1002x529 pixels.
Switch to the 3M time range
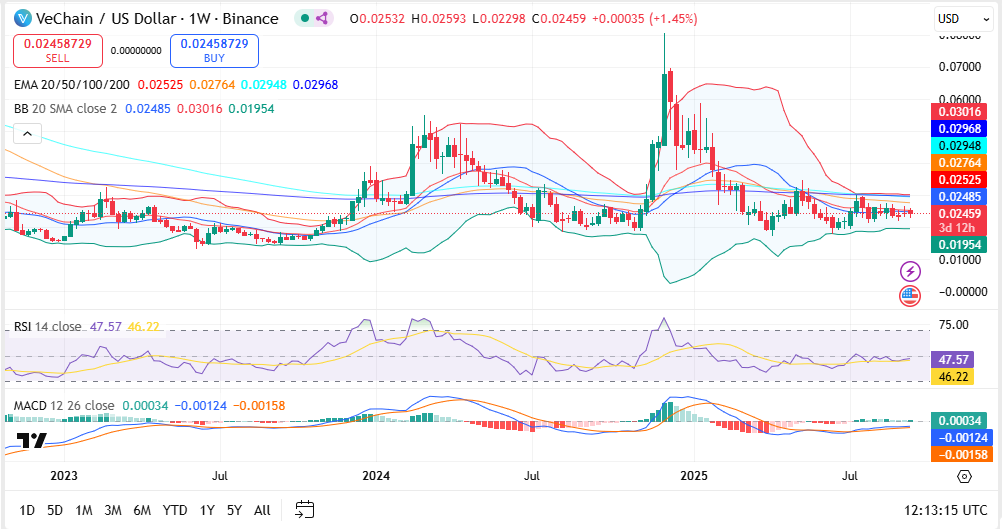pos(113,510)
